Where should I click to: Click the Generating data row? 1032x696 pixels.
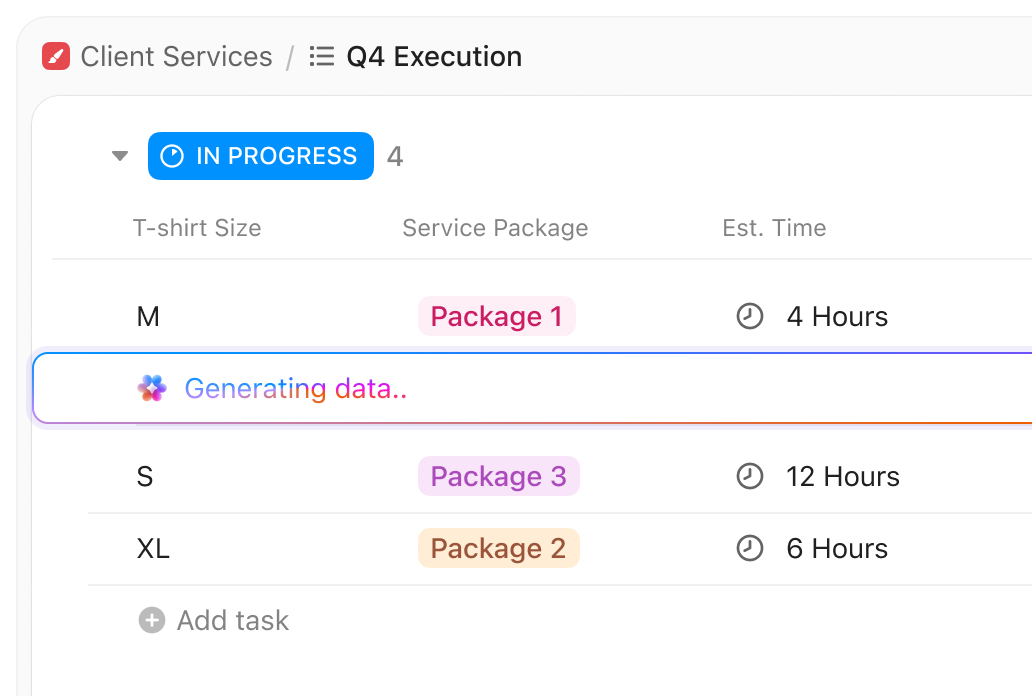295,388
